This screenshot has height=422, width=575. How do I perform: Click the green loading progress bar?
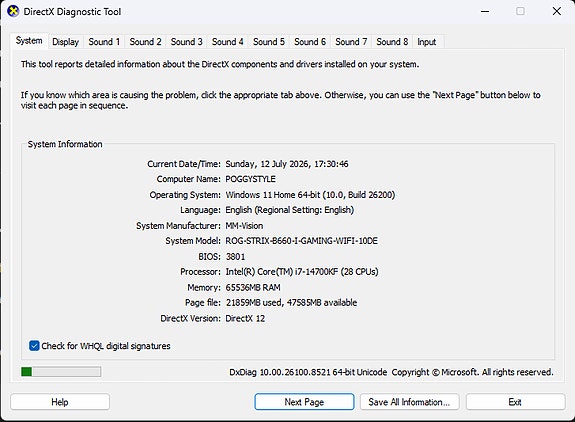pos(61,372)
